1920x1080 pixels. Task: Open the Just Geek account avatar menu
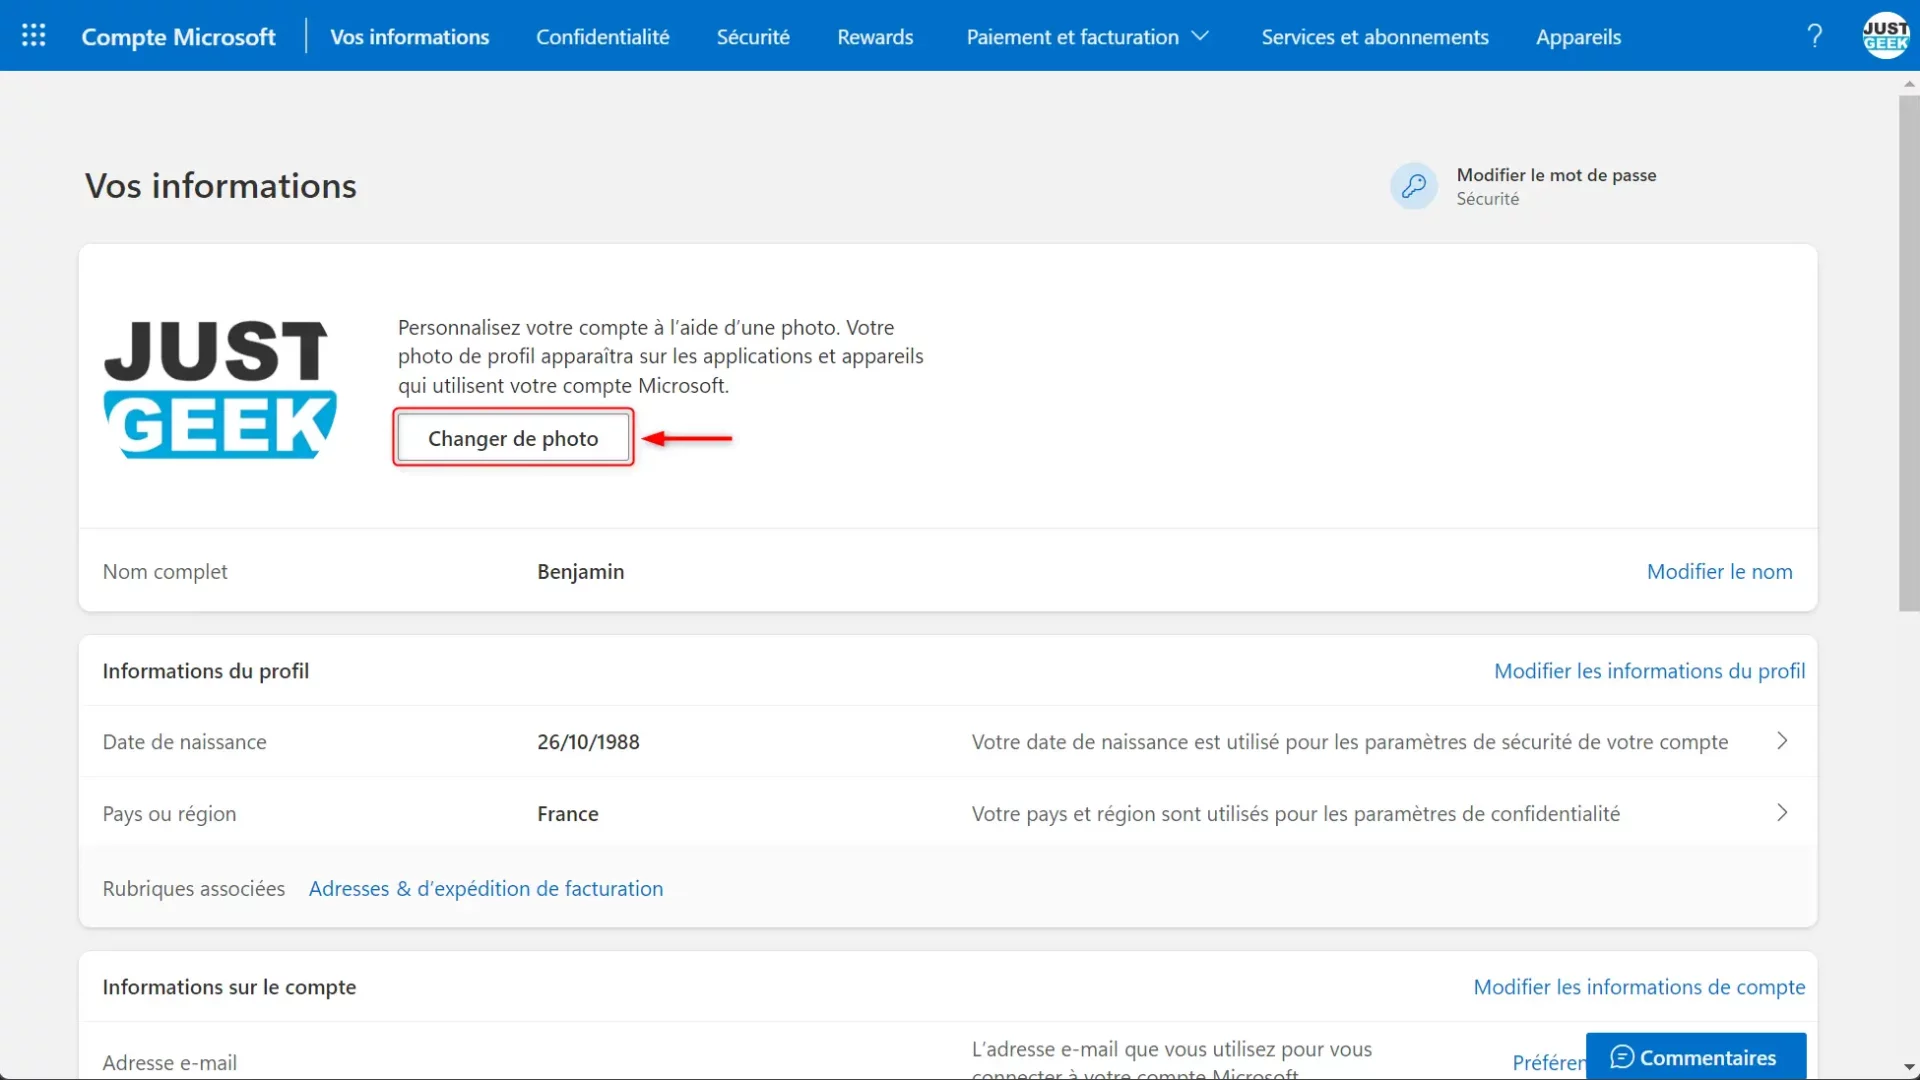click(1886, 36)
